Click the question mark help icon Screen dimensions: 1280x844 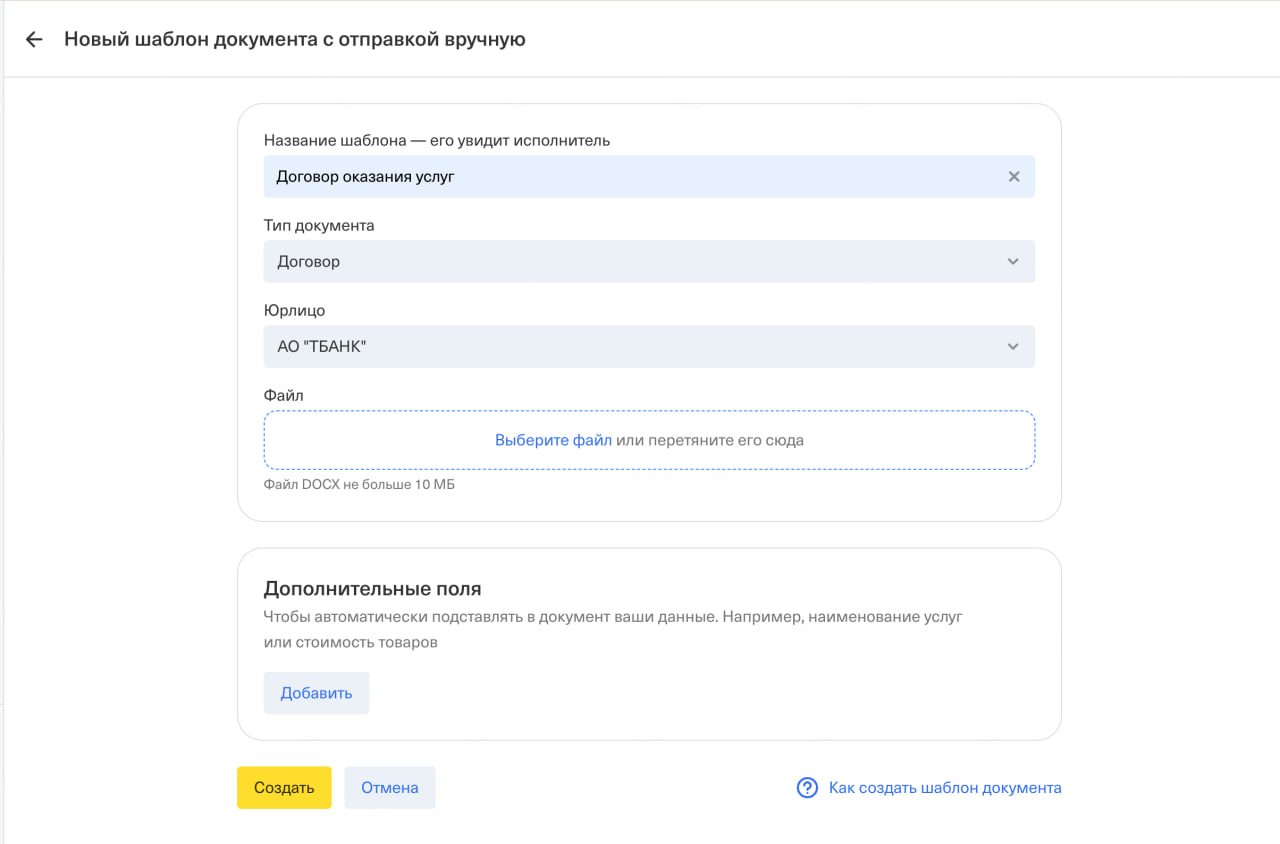pos(807,788)
